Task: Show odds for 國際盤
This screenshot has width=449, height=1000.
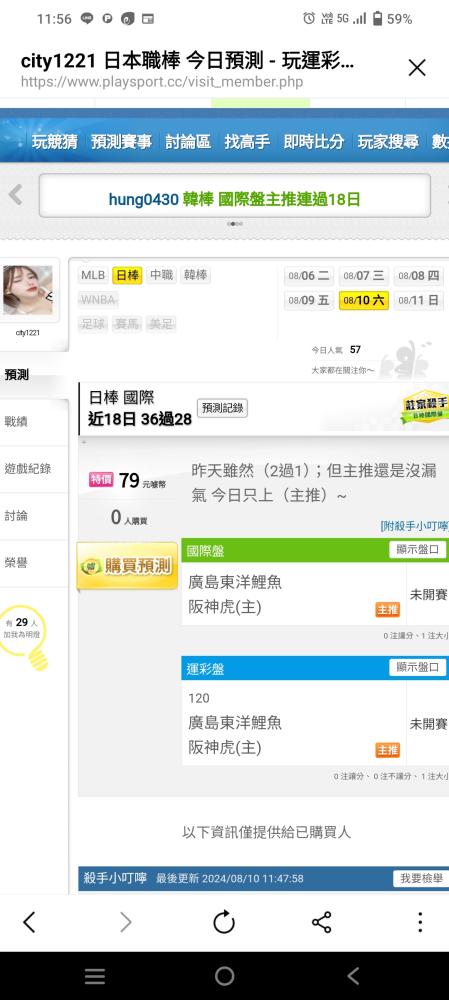Action: (418, 550)
